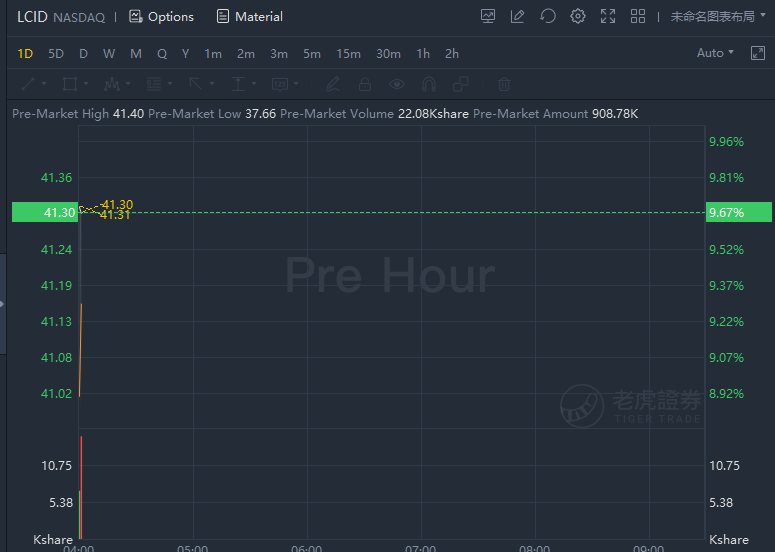Image resolution: width=775 pixels, height=552 pixels.
Task: Click the edit note pencil icon
Action: pyautogui.click(x=517, y=16)
